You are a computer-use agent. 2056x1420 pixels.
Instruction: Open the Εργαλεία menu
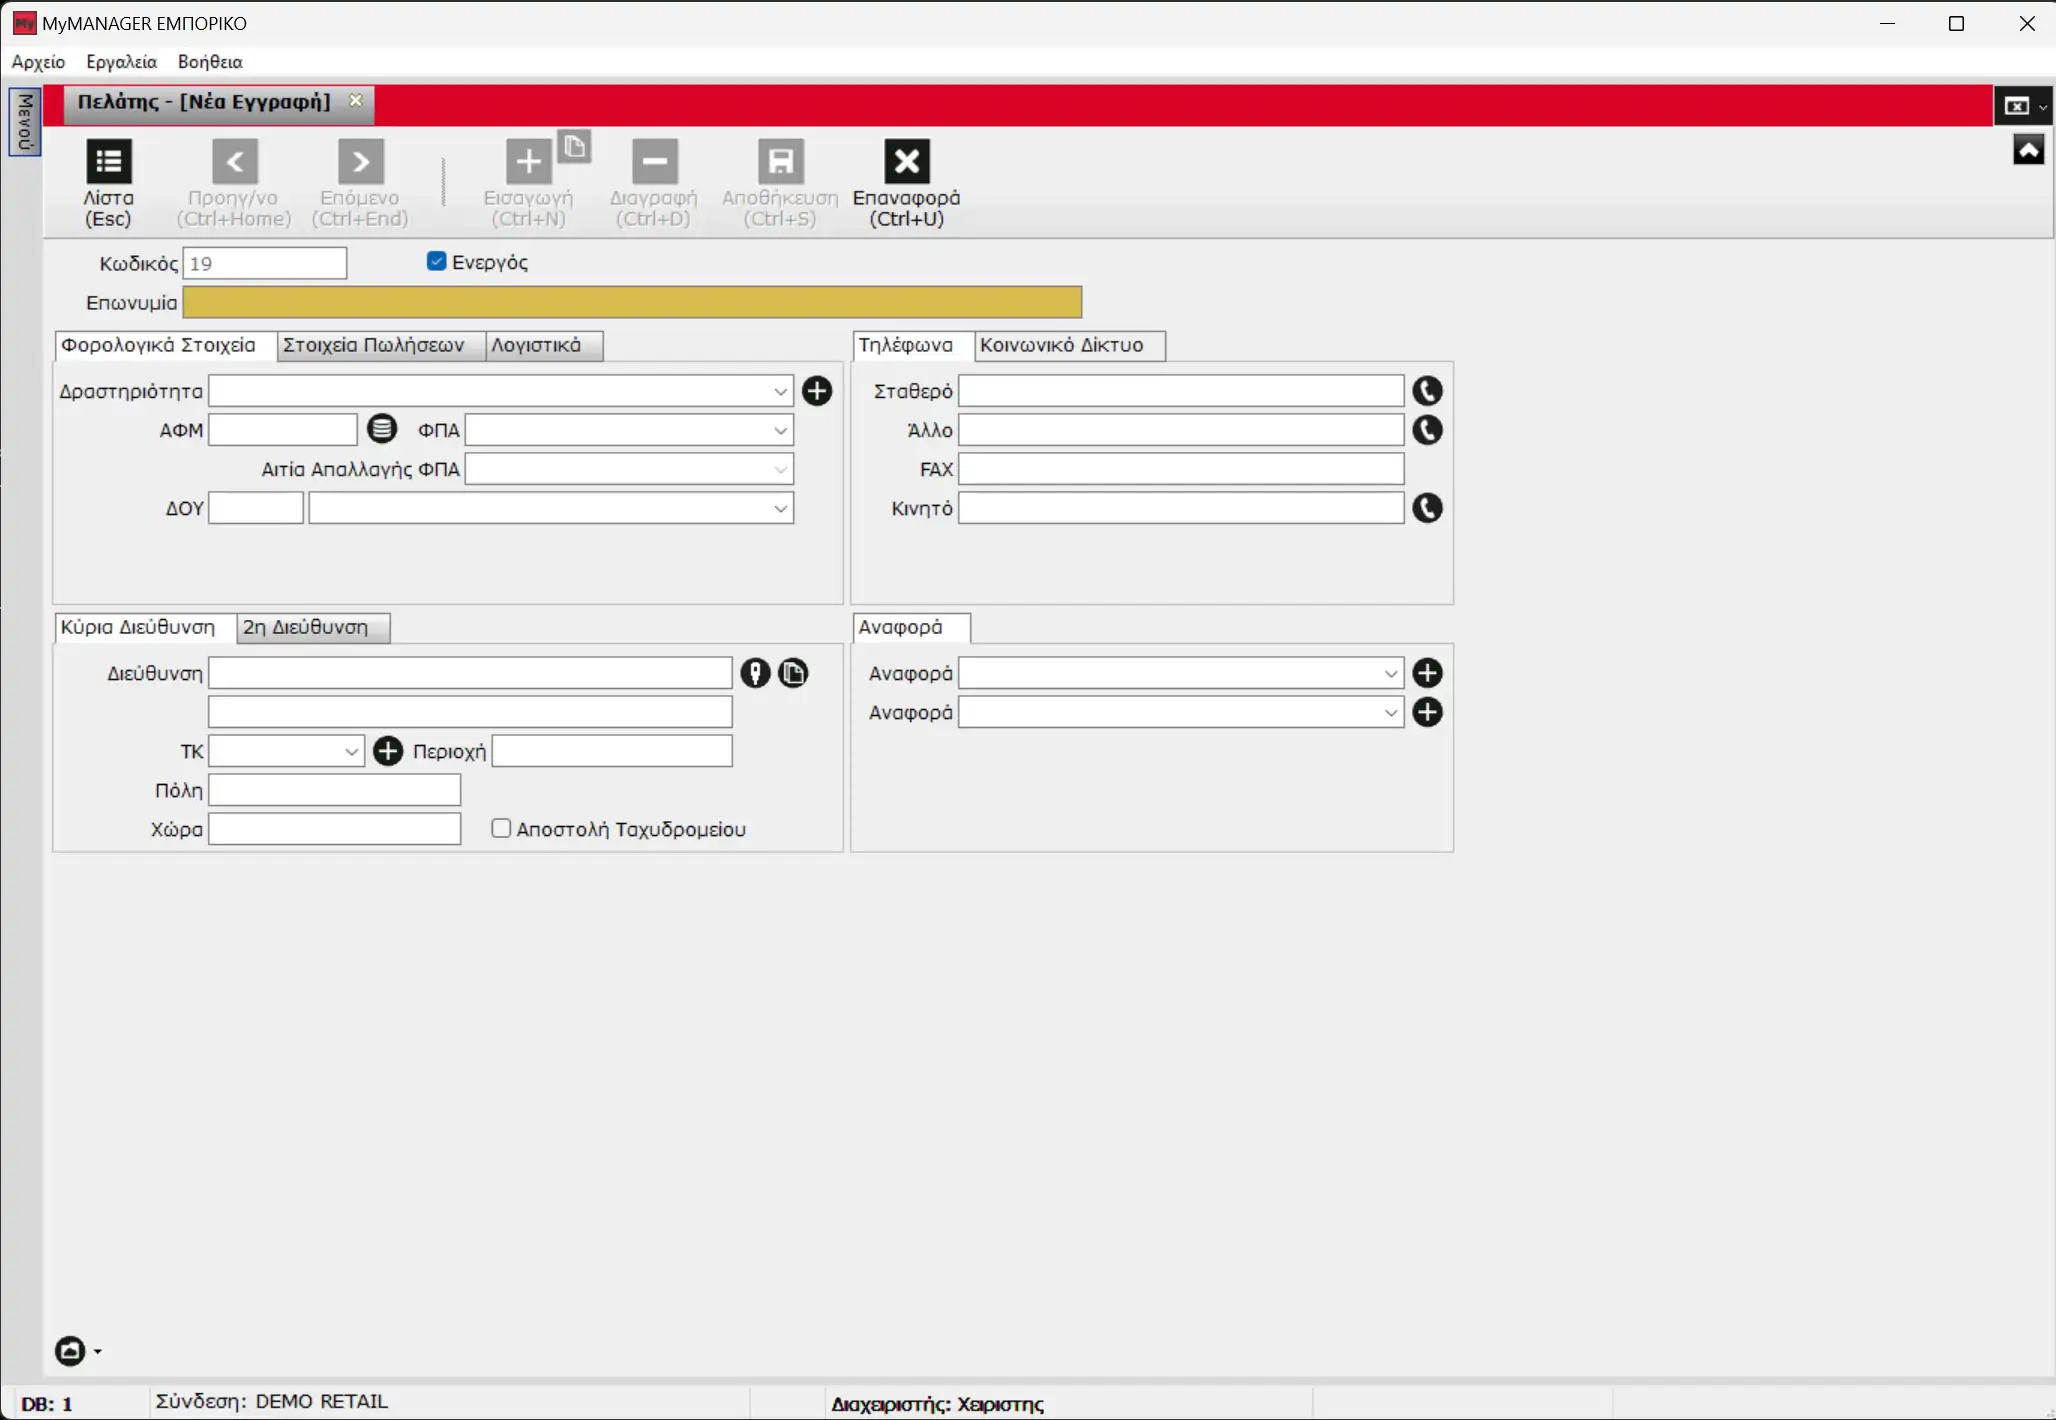pyautogui.click(x=121, y=62)
